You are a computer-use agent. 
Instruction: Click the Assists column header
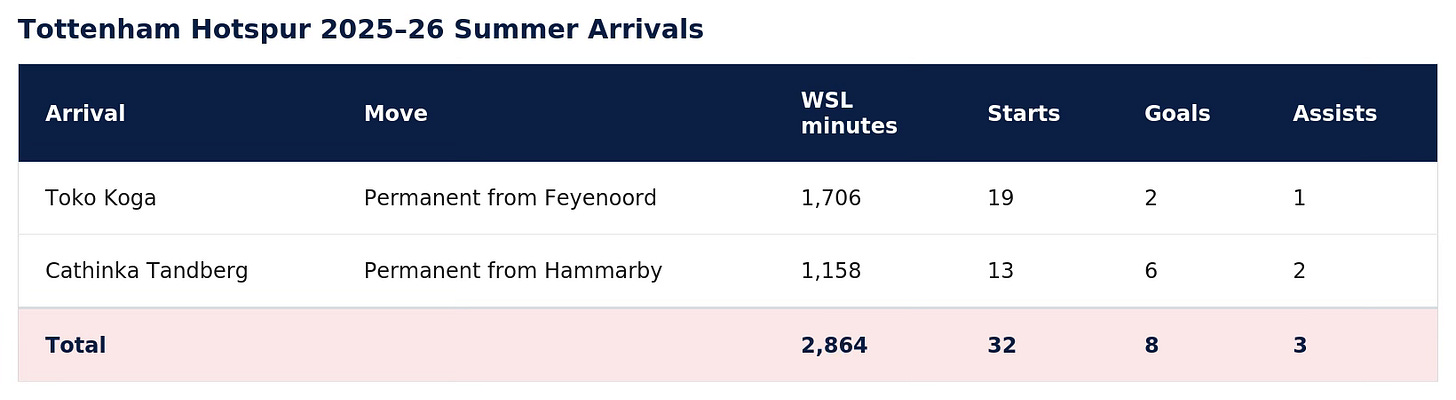click(x=1334, y=114)
